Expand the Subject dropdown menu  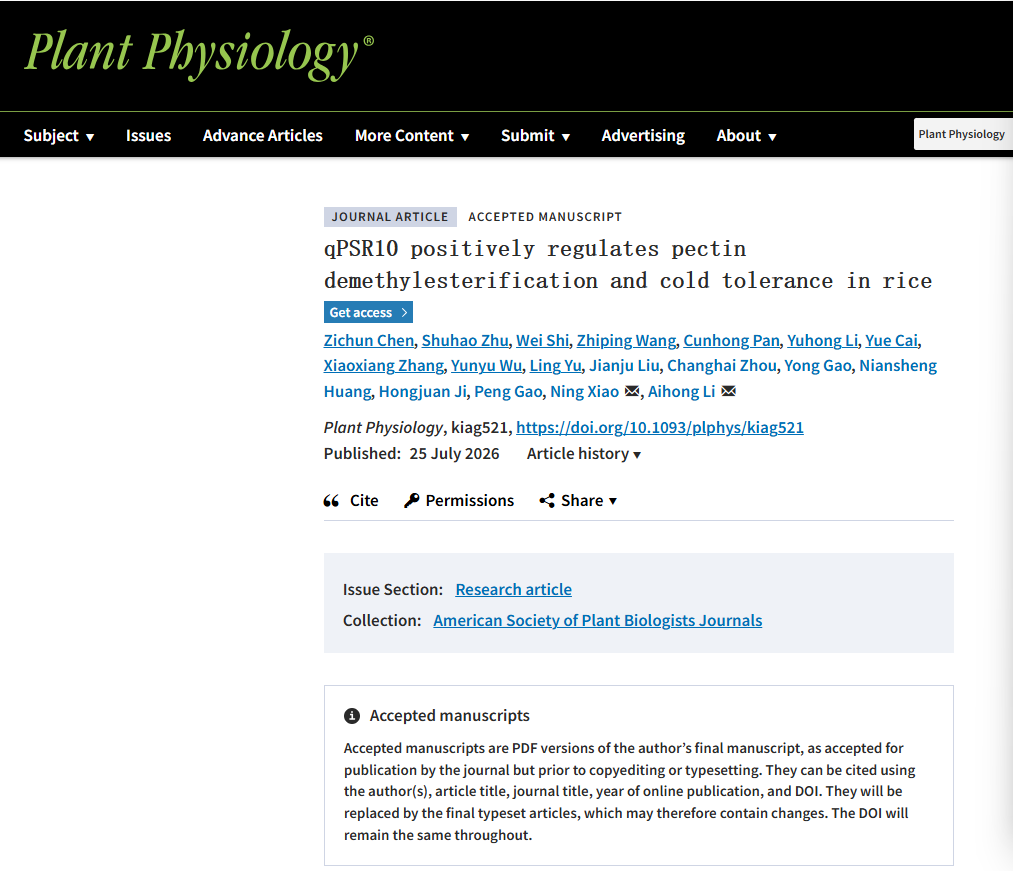pos(59,136)
